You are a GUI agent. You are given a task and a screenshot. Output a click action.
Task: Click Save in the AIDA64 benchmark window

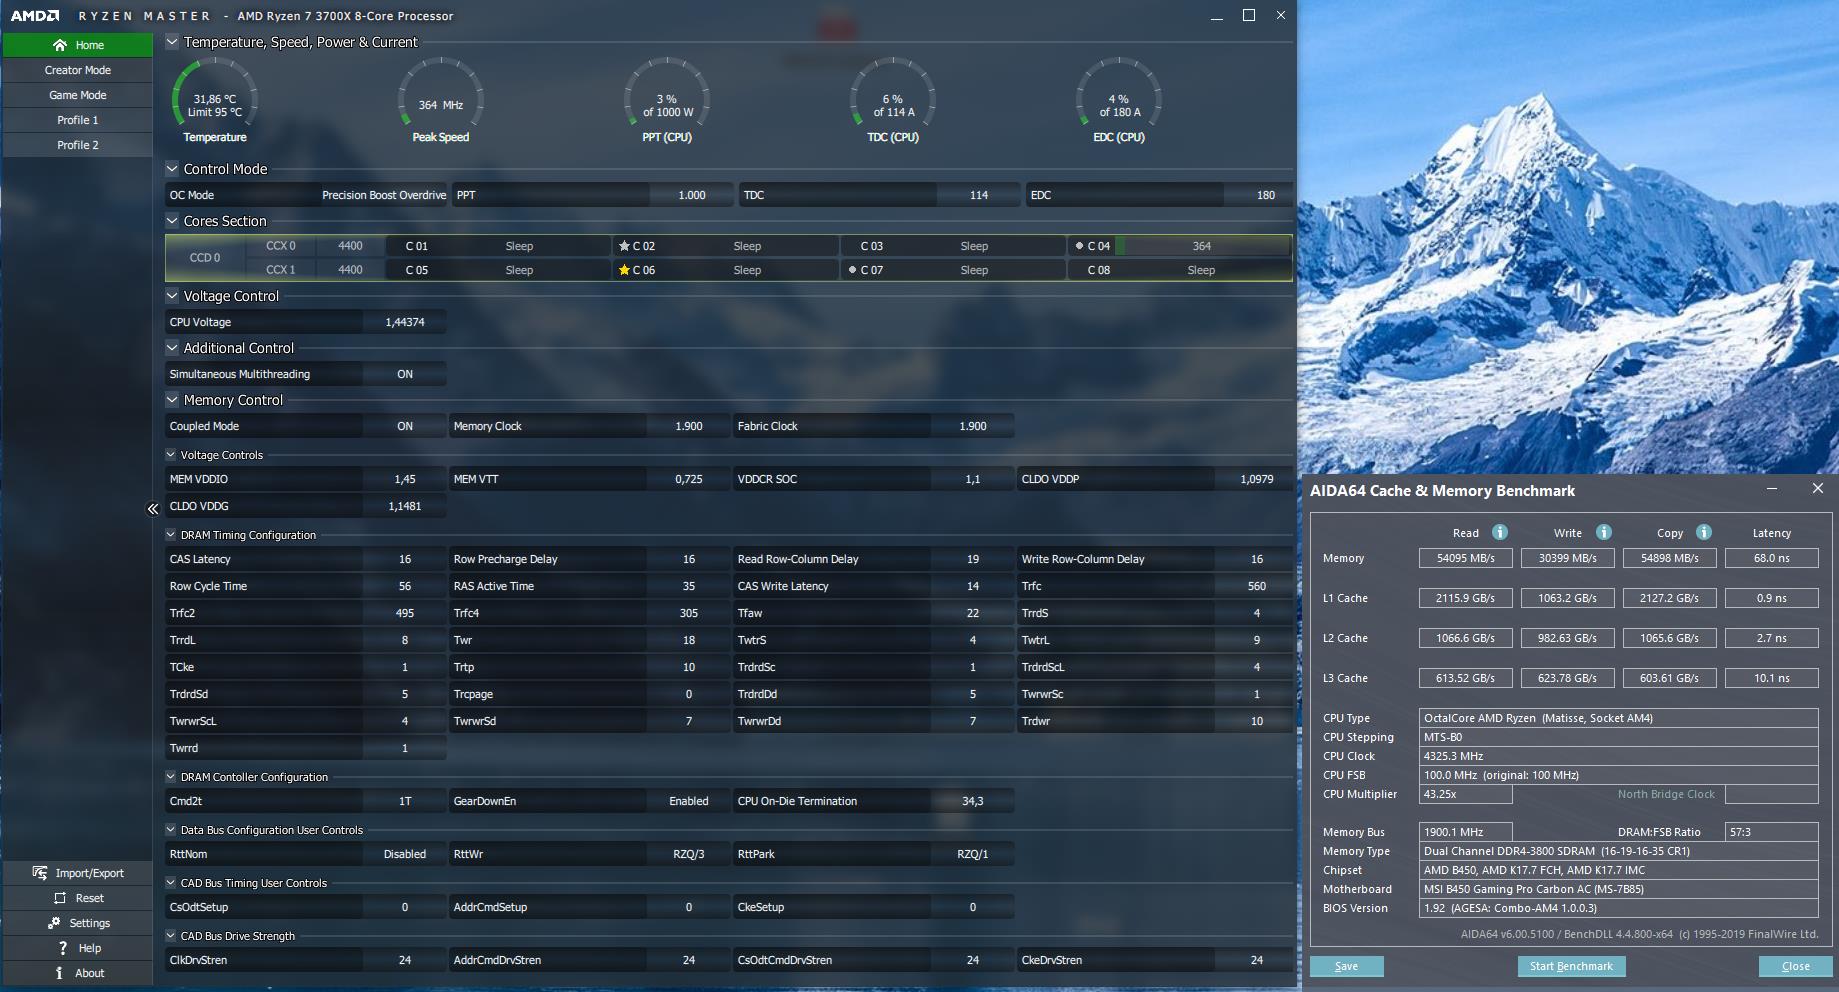[x=1346, y=966]
